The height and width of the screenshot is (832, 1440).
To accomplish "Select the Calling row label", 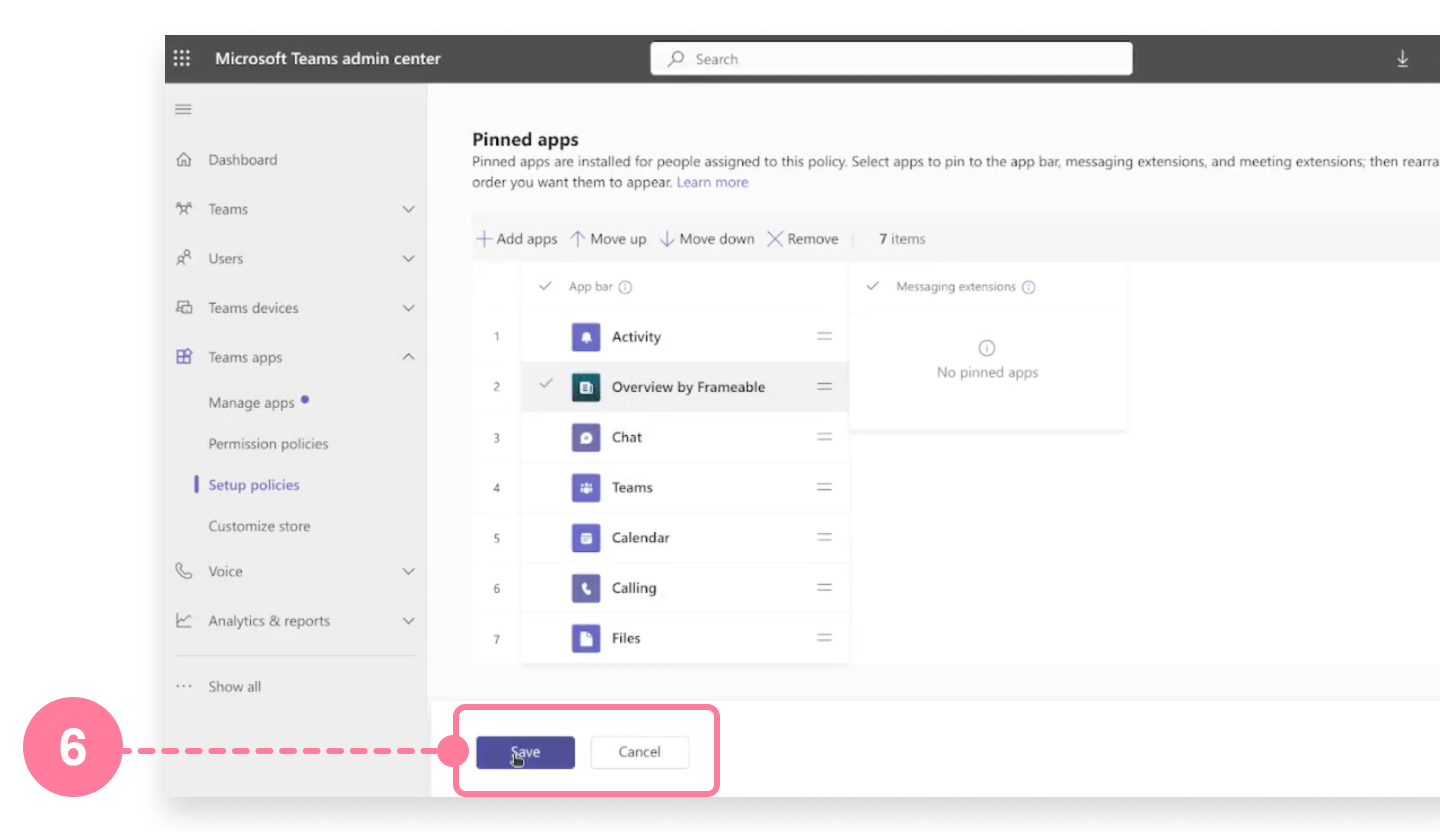I will pyautogui.click(x=634, y=588).
